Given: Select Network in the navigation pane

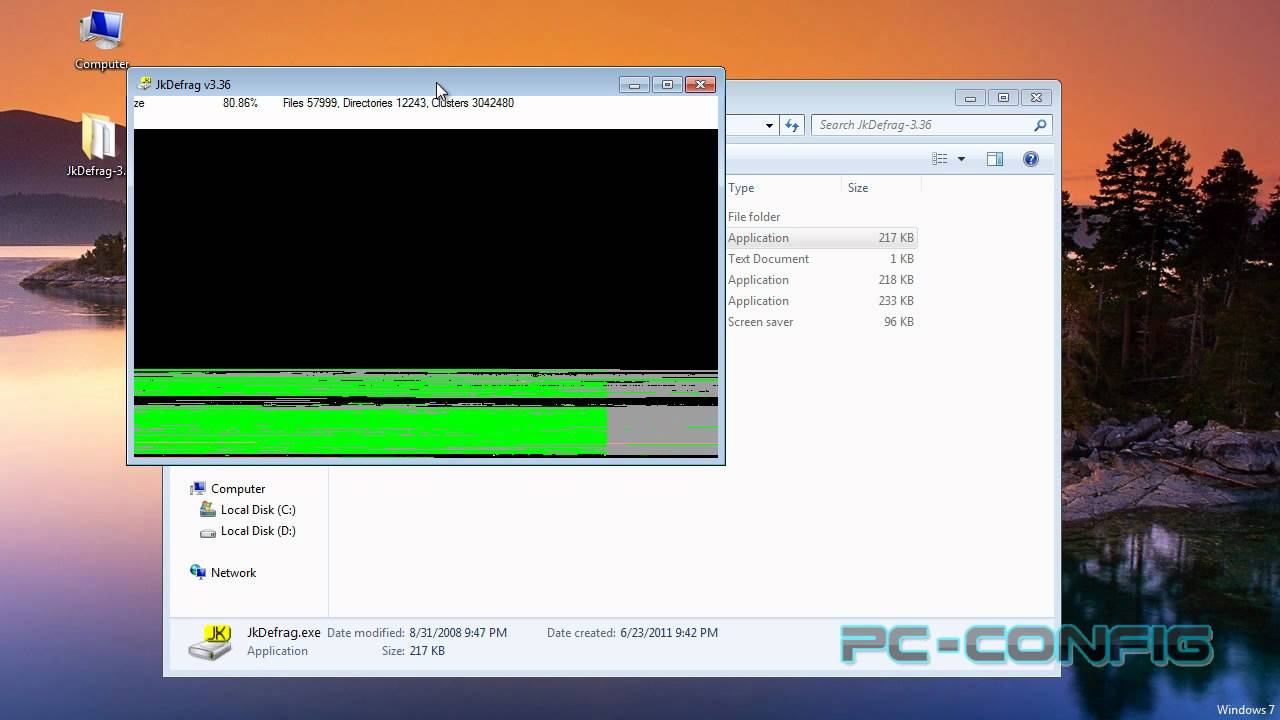Looking at the screenshot, I should [x=233, y=573].
